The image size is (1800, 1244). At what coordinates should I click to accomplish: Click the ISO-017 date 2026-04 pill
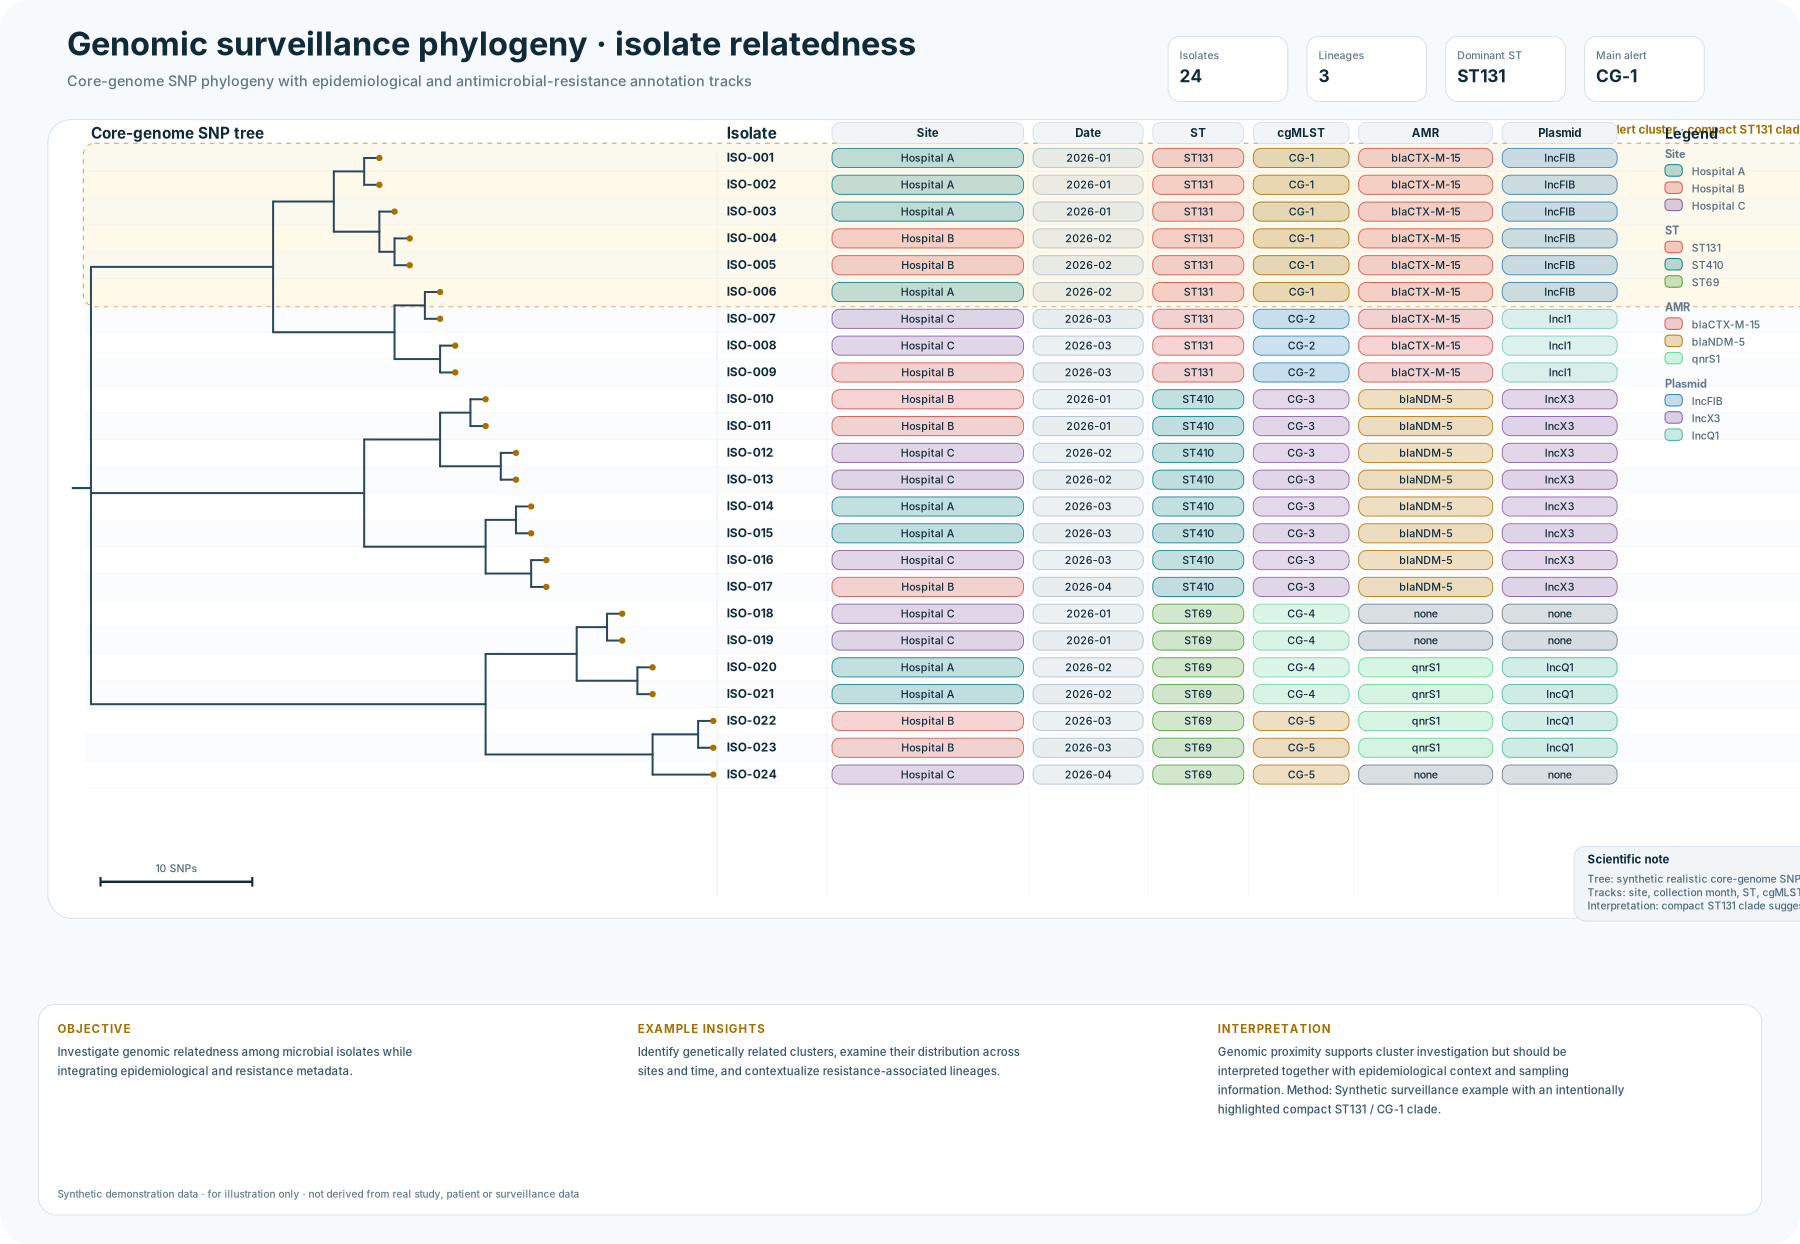point(1088,587)
